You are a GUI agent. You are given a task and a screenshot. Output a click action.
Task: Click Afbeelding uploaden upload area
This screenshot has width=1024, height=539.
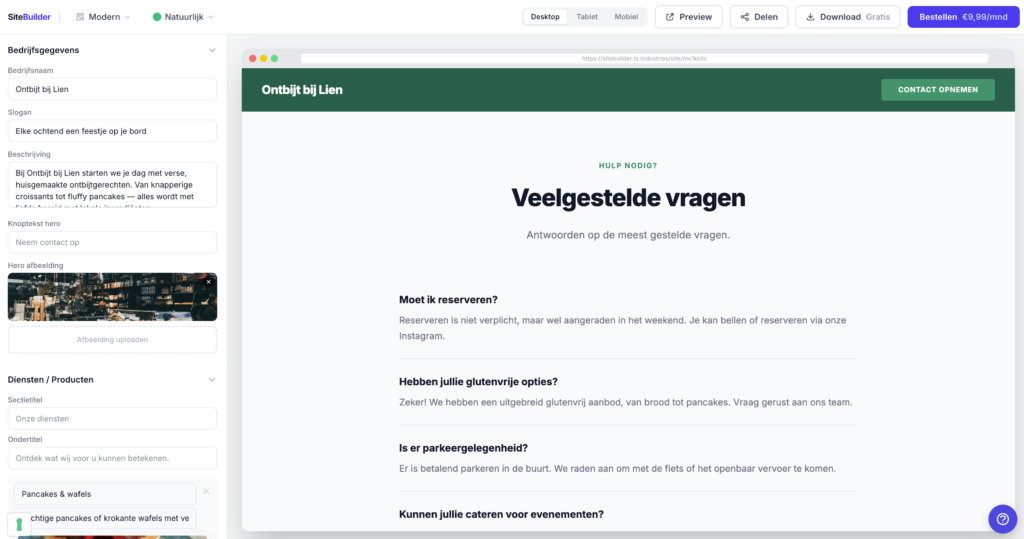coord(112,340)
